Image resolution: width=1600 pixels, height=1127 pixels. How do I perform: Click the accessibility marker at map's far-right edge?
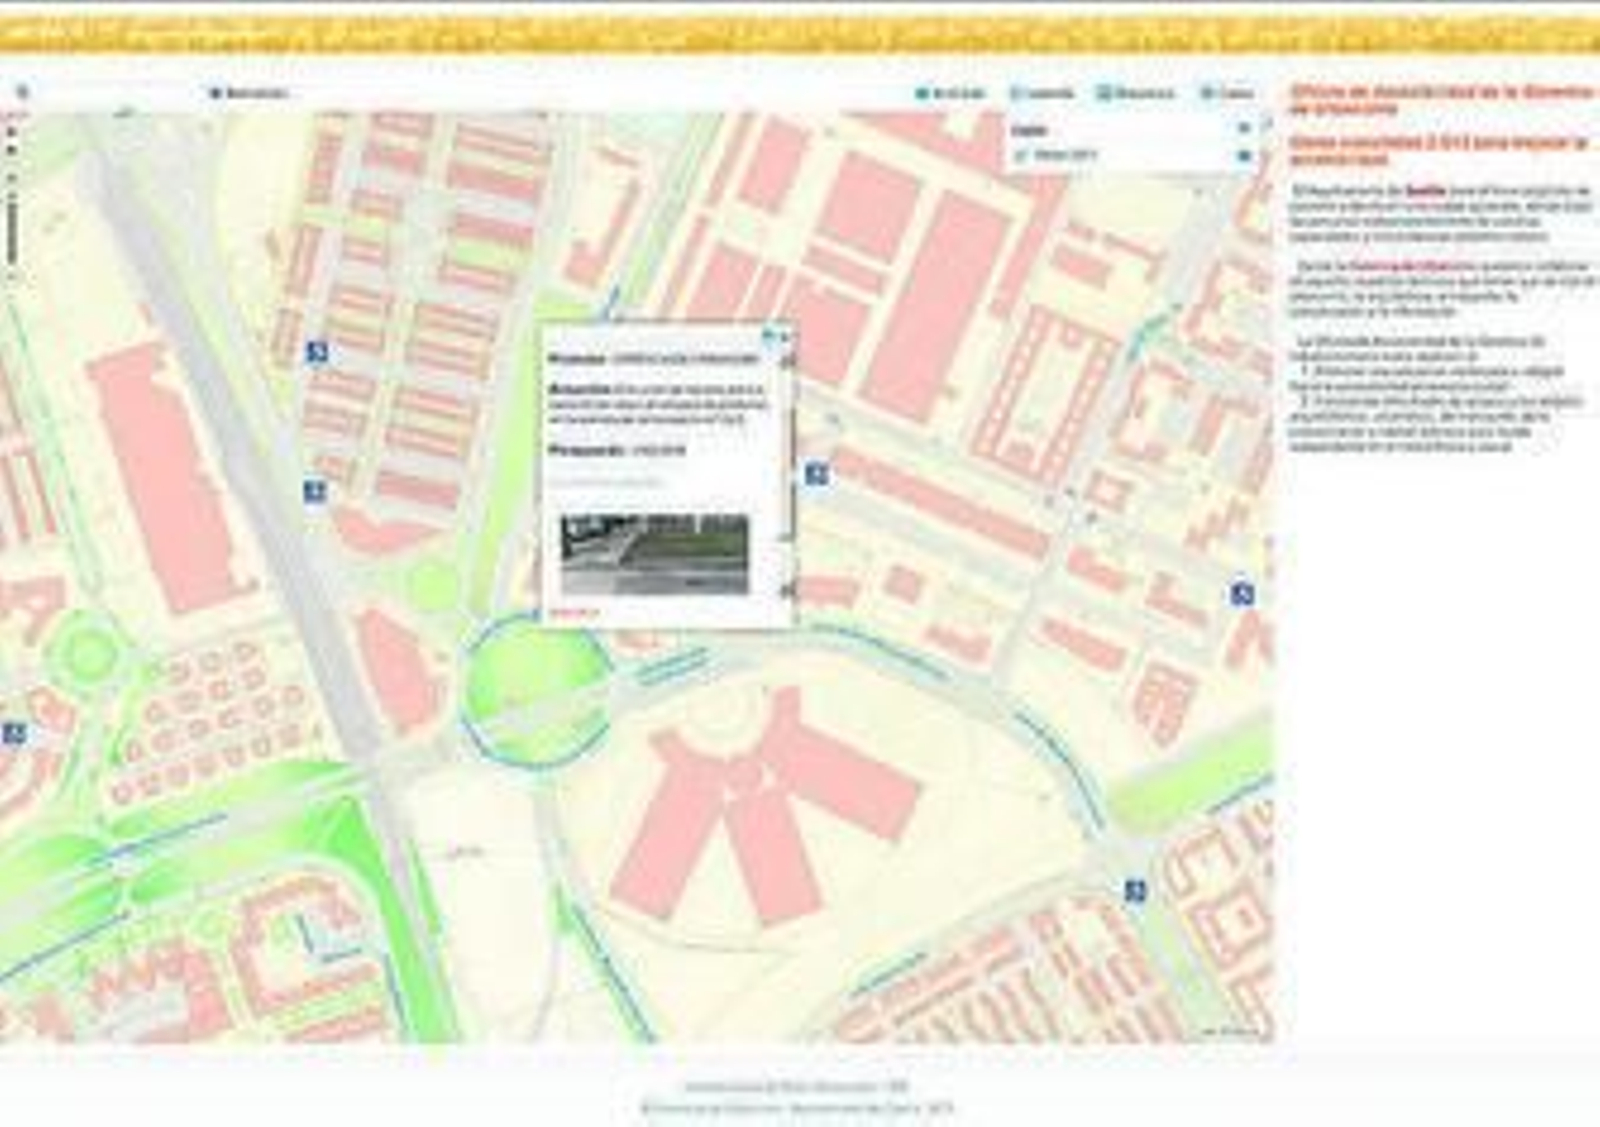click(x=1241, y=594)
